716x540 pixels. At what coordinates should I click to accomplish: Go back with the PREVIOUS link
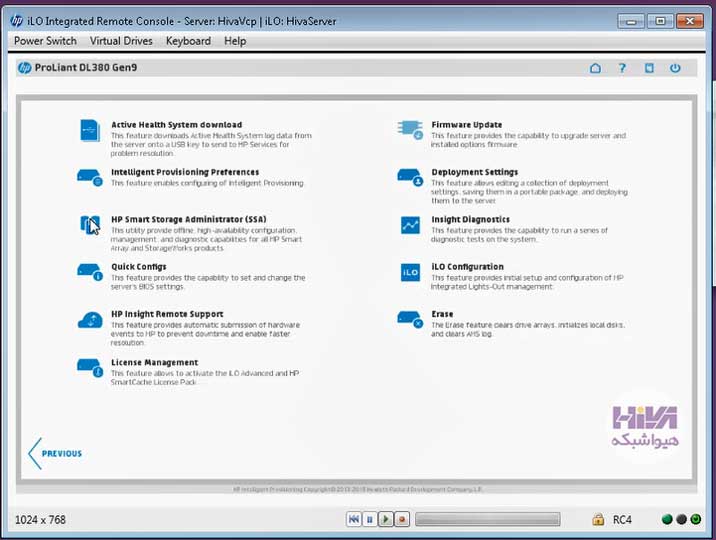pos(55,454)
